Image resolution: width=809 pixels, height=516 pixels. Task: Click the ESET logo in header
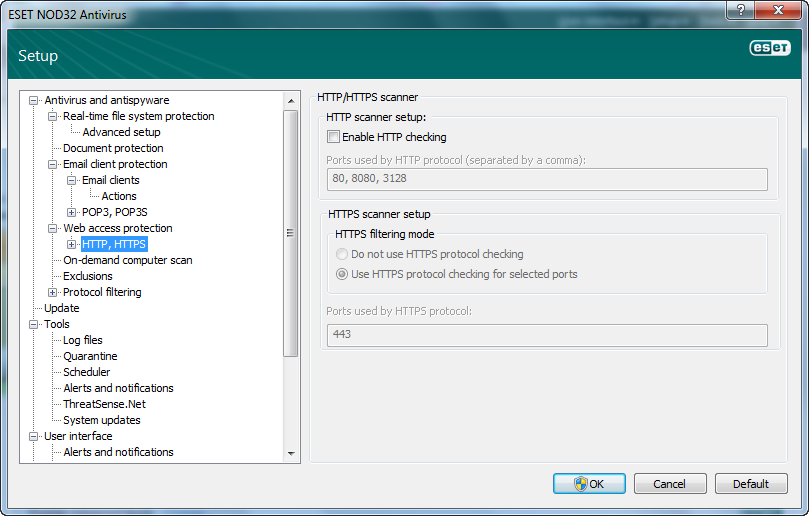(770, 48)
